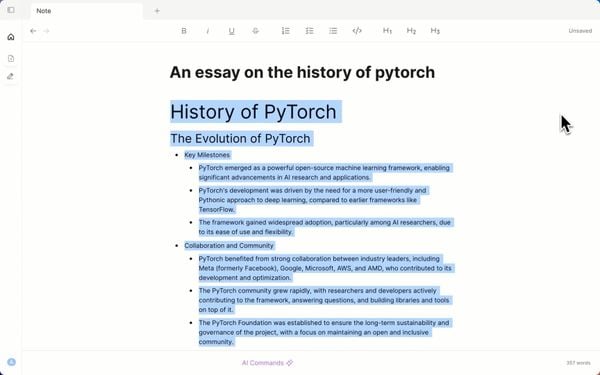The image size is (600, 375).
Task: Open AI Commands
Action: (267, 363)
